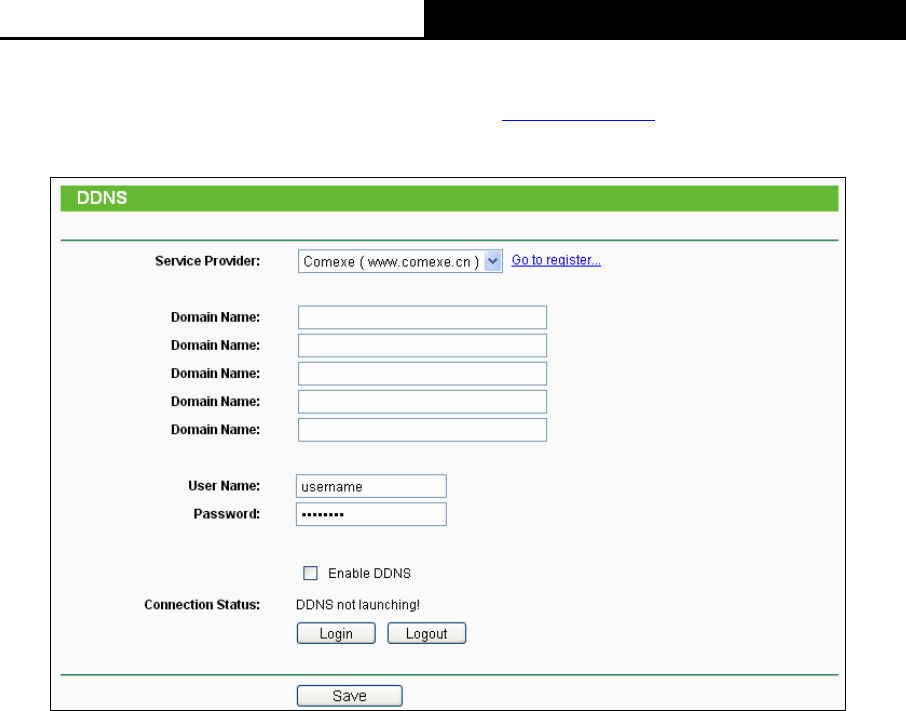Click the Password label
The image size is (906, 711).
click(x=226, y=514)
